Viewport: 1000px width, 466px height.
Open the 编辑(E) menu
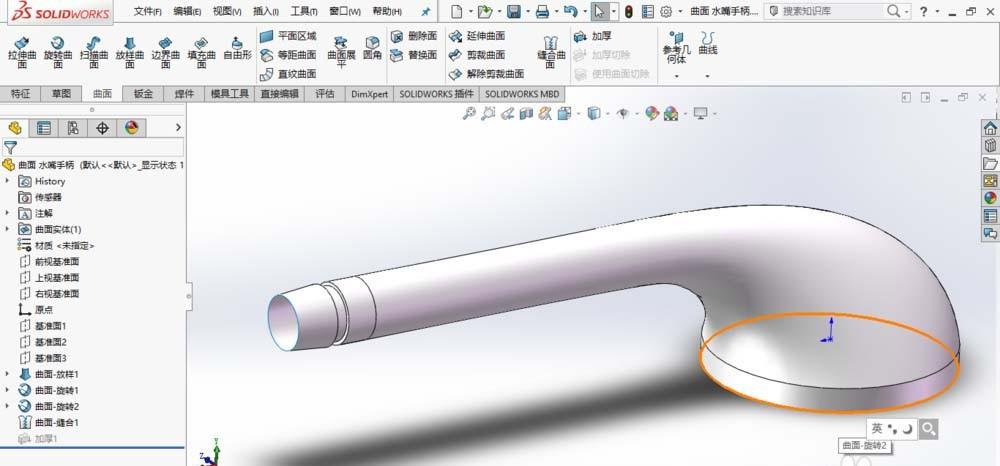point(187,11)
